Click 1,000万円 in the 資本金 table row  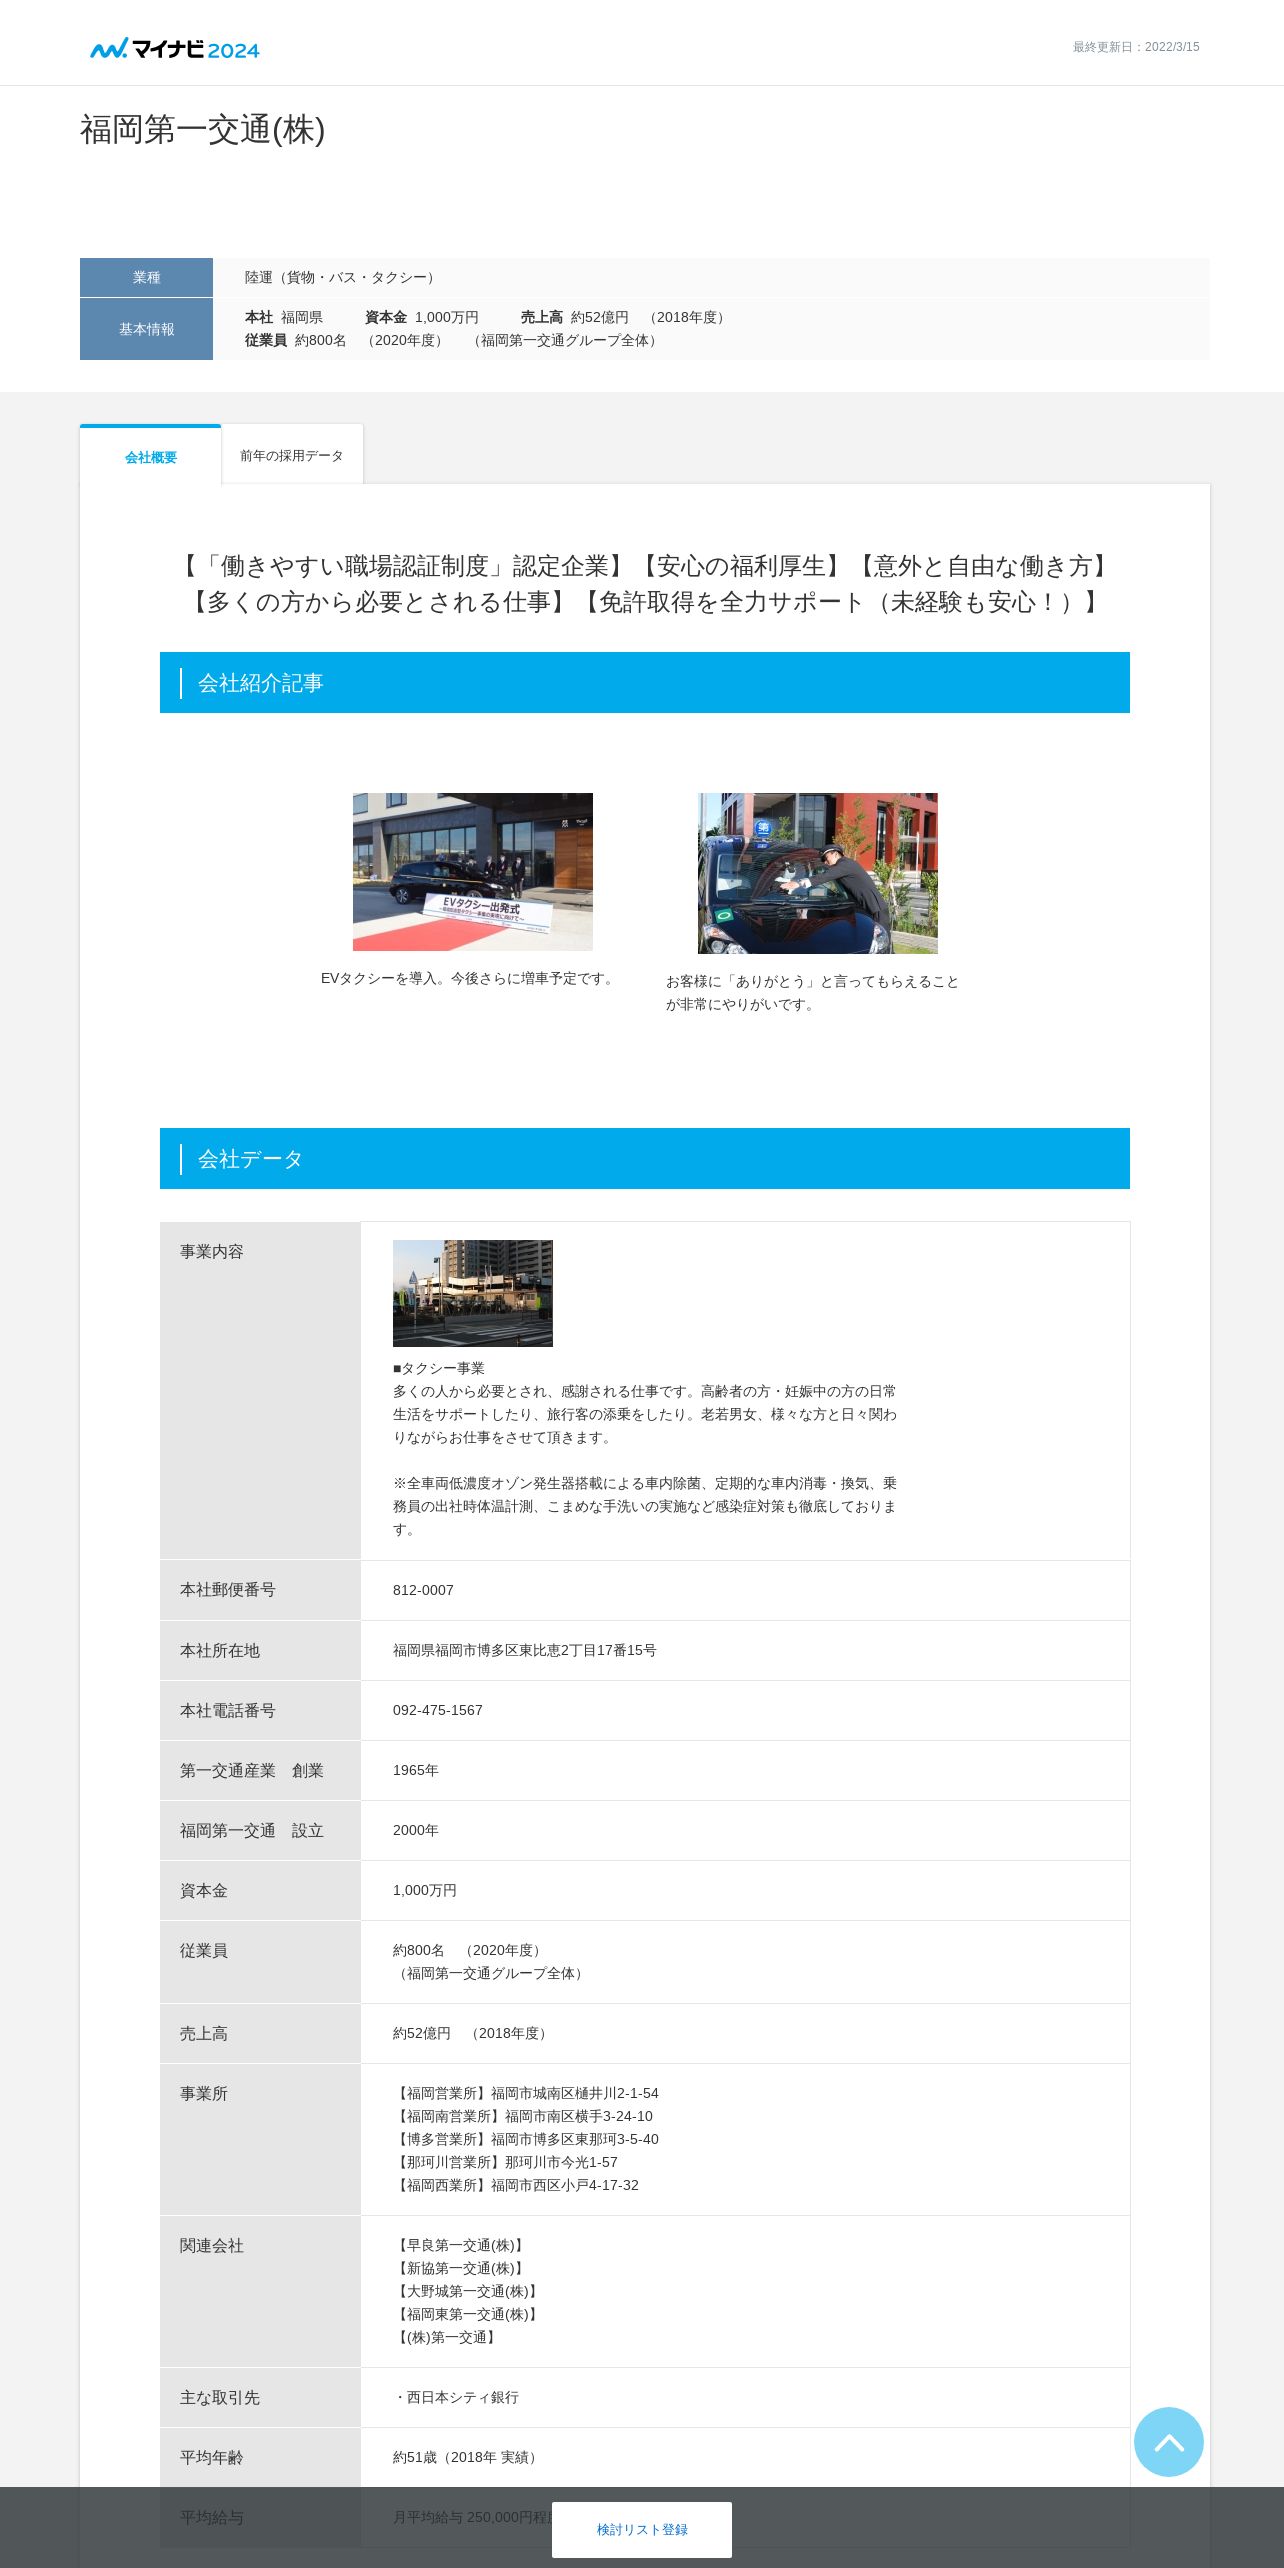(424, 1890)
